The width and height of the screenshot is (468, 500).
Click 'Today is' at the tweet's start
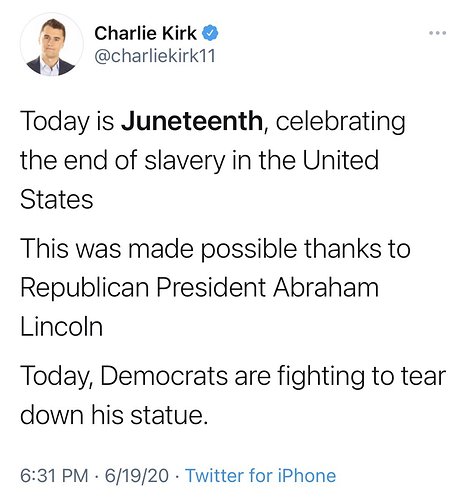67,121
